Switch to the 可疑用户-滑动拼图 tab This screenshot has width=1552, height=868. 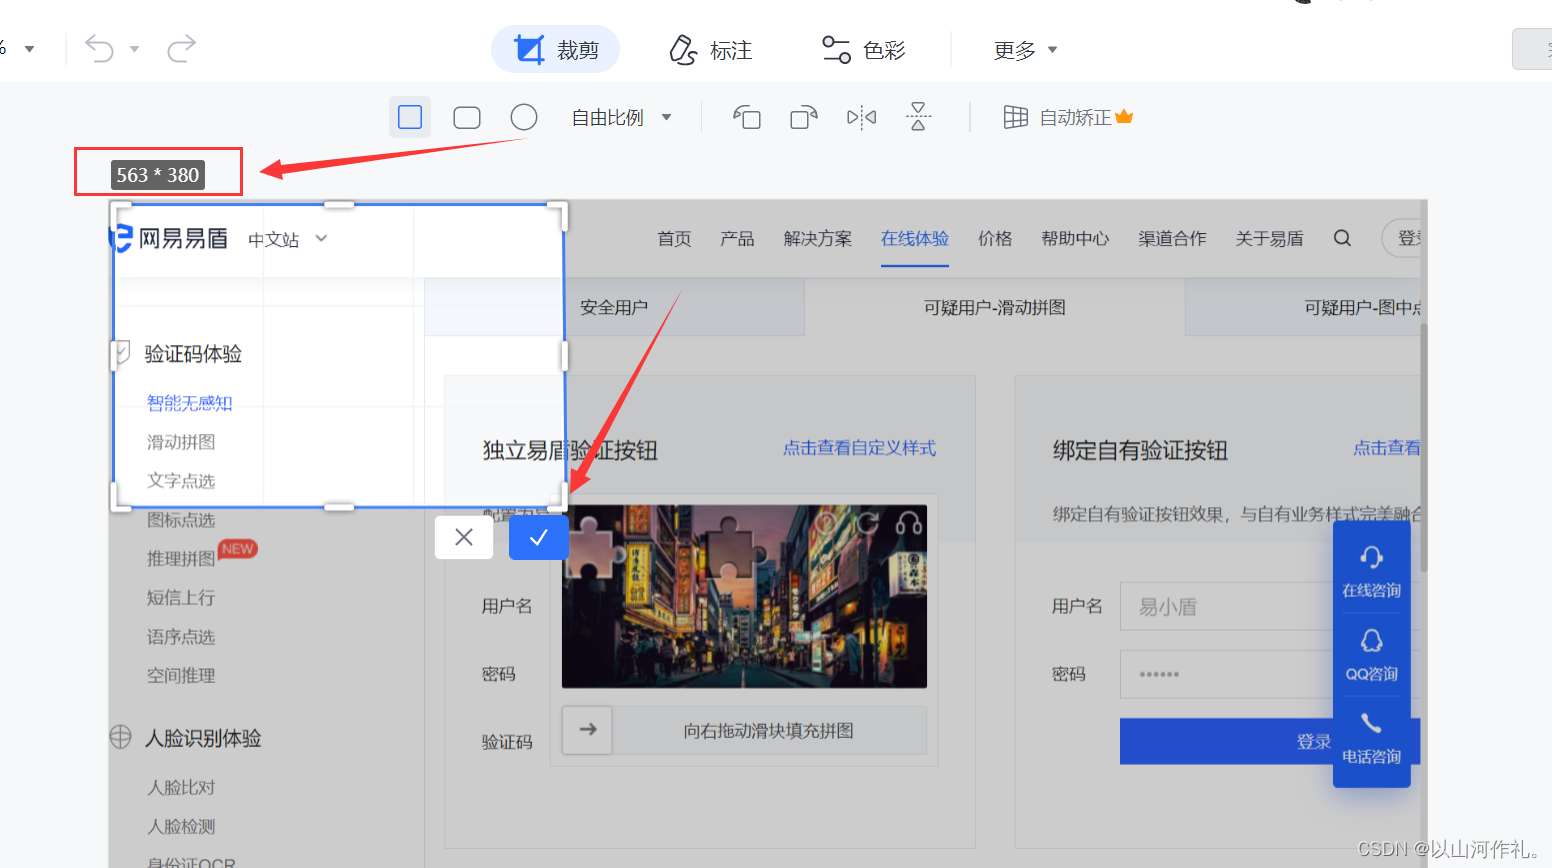(995, 308)
